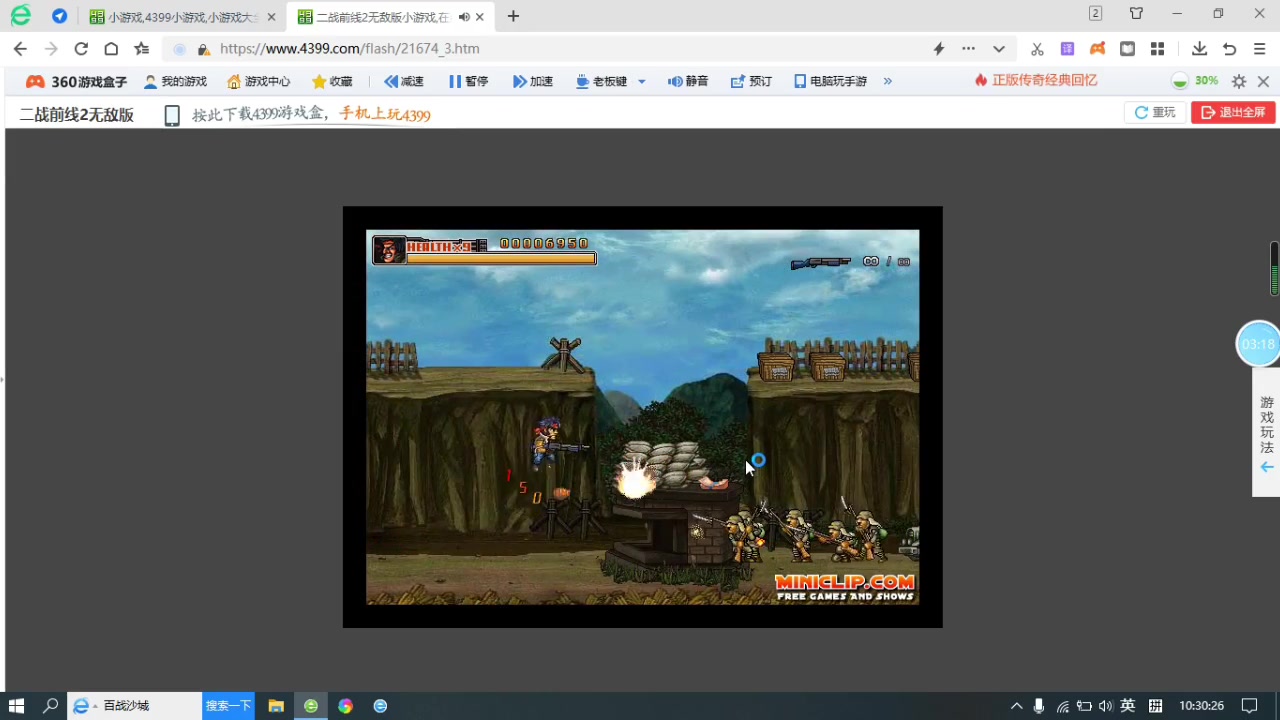
Task: Open 我的游戏 in the game bar
Action: [176, 82]
